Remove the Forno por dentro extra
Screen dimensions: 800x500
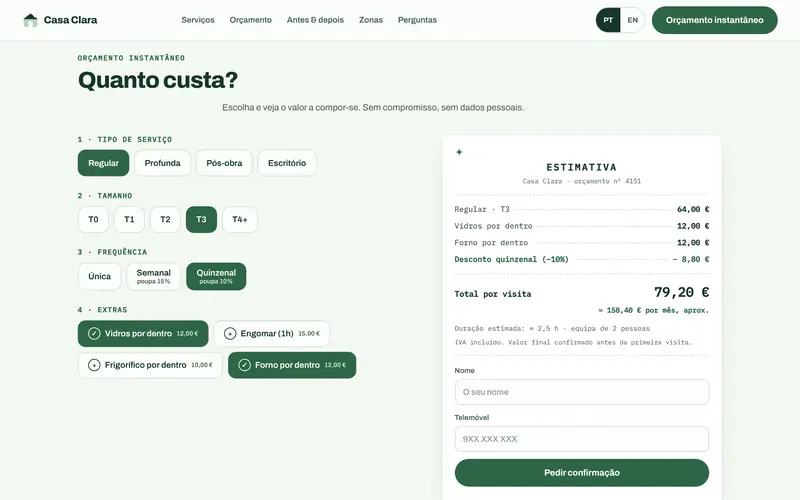coord(292,365)
